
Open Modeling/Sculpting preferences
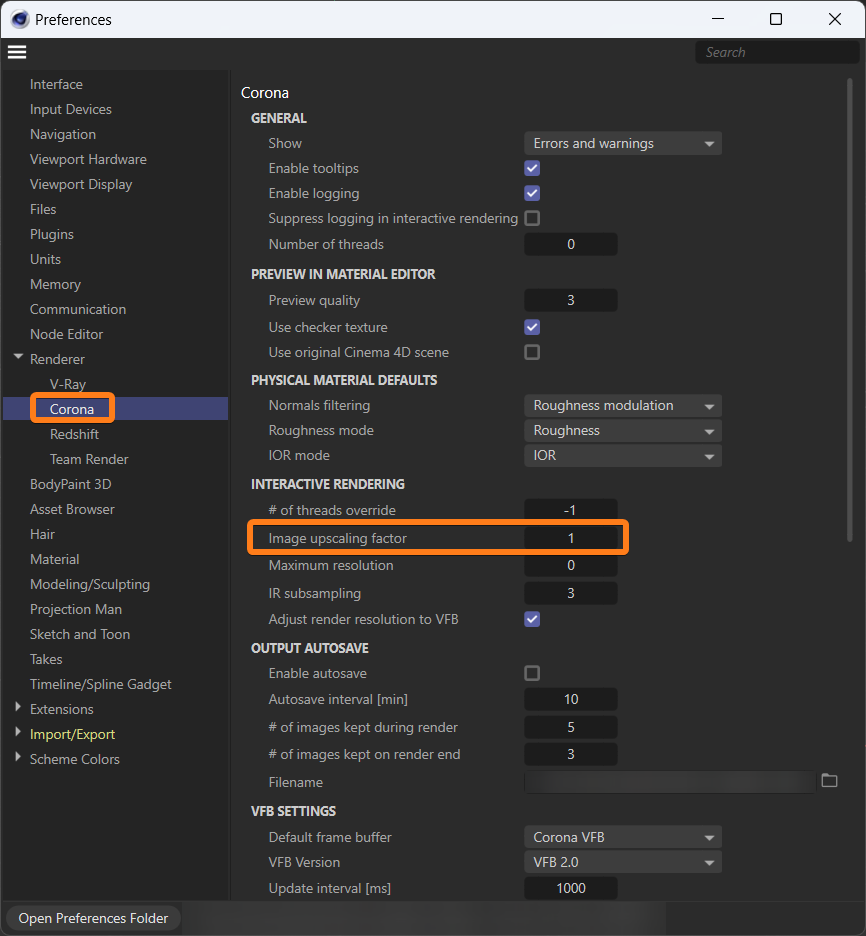[x=90, y=585]
